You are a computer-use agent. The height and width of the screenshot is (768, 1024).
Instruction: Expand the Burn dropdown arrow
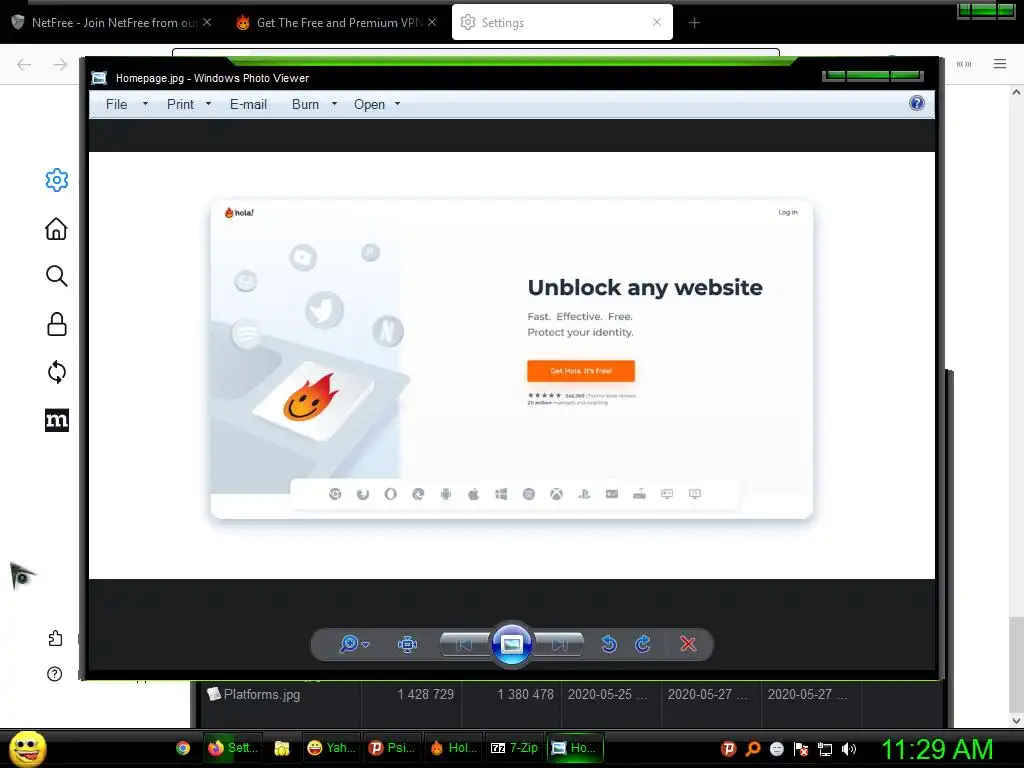[334, 104]
